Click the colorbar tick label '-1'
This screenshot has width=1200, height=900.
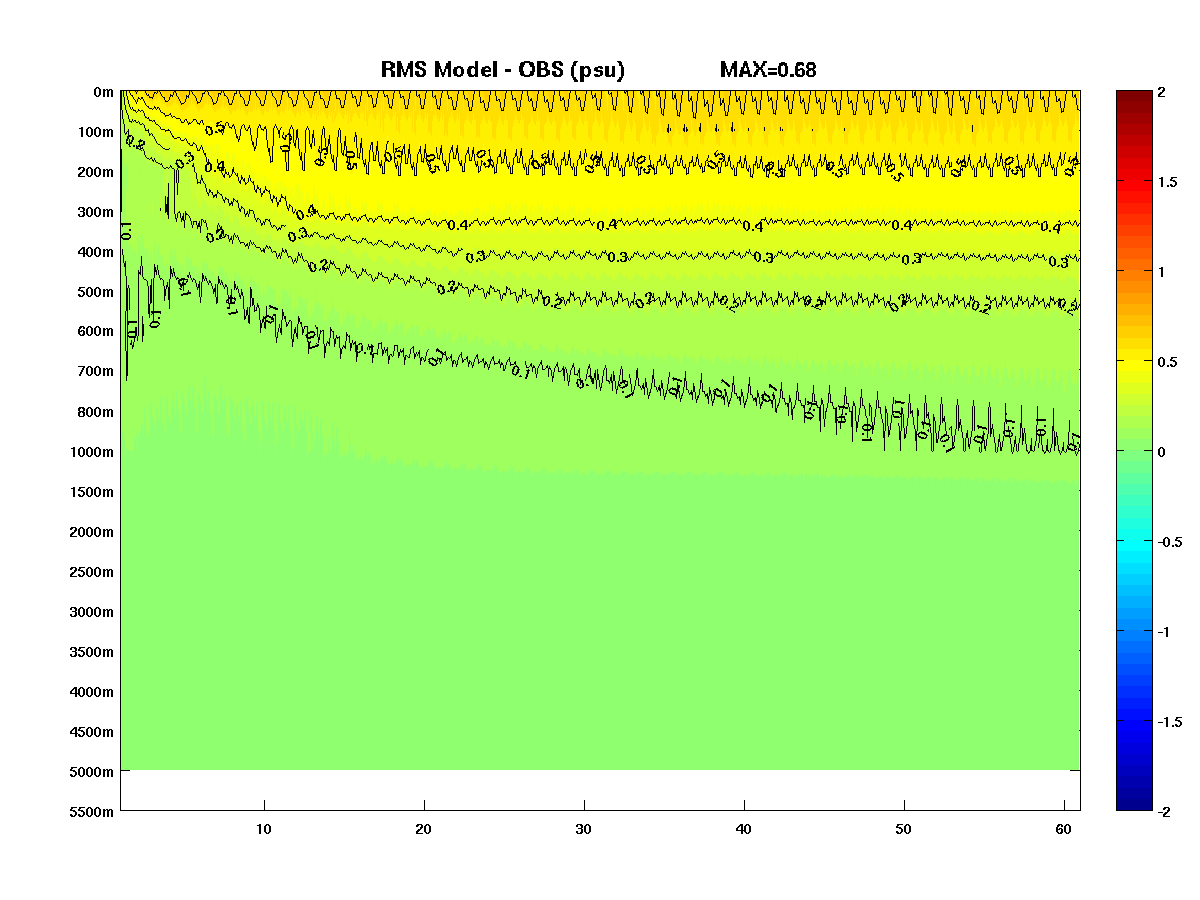(x=1164, y=632)
